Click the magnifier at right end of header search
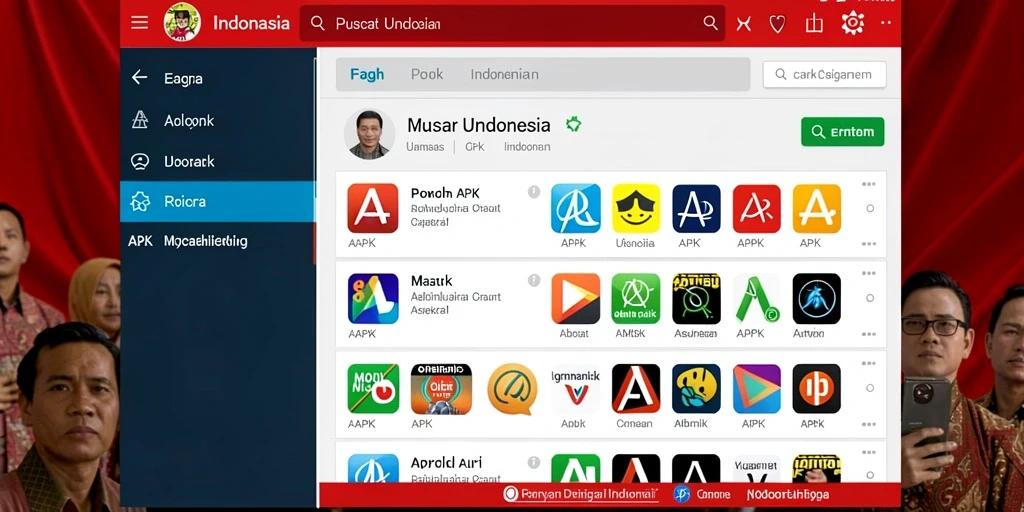The height and width of the screenshot is (512, 1024). pos(711,24)
